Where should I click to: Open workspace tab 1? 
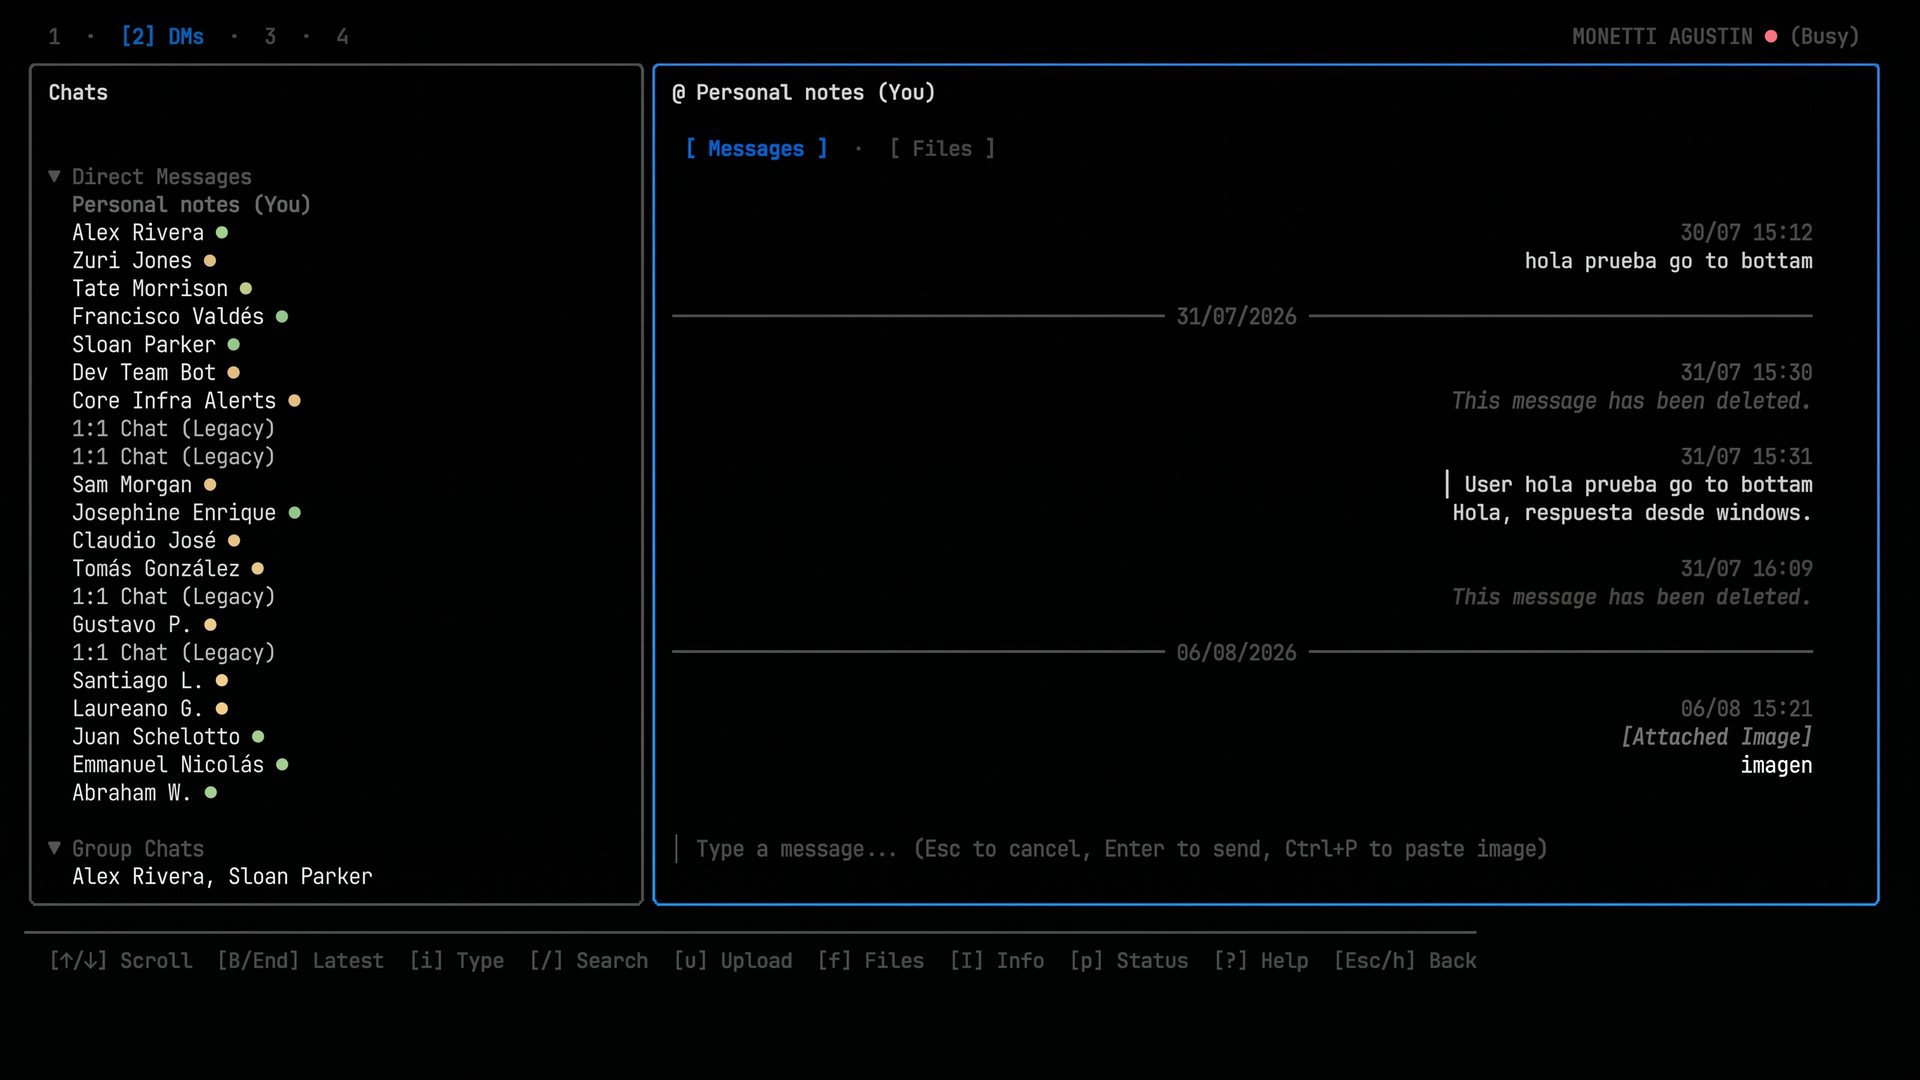click(x=54, y=36)
